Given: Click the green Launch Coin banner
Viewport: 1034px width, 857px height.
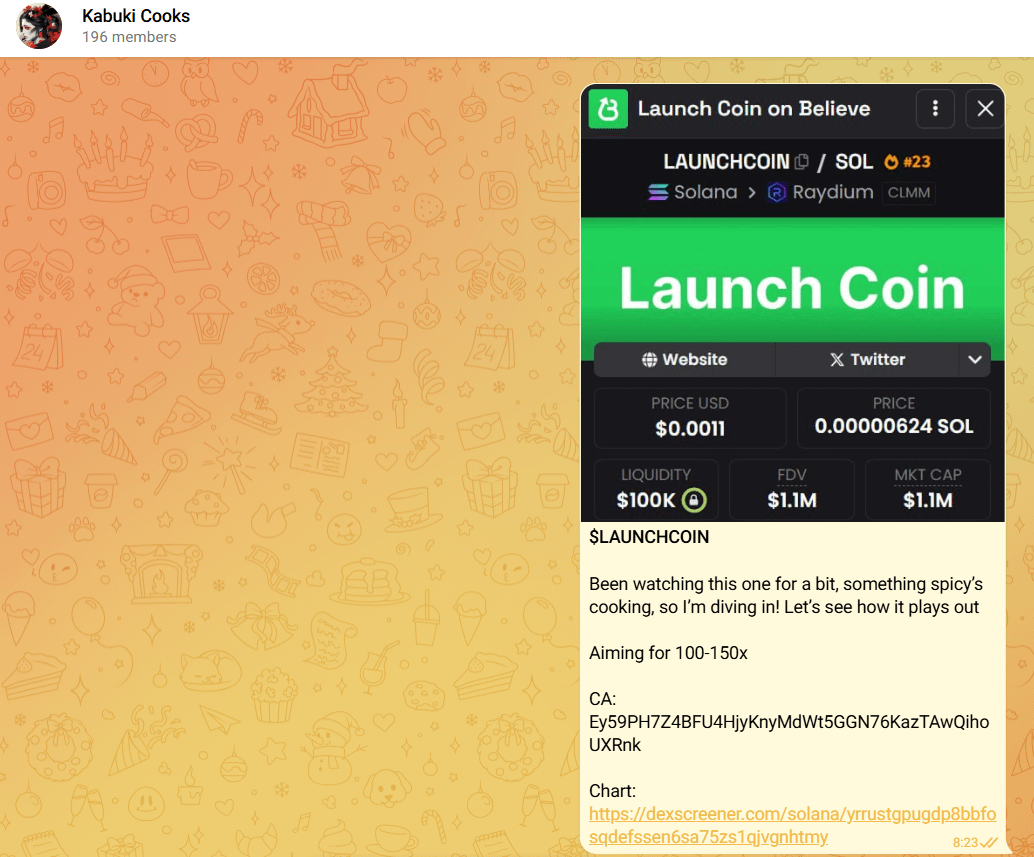Looking at the screenshot, I should (793, 288).
